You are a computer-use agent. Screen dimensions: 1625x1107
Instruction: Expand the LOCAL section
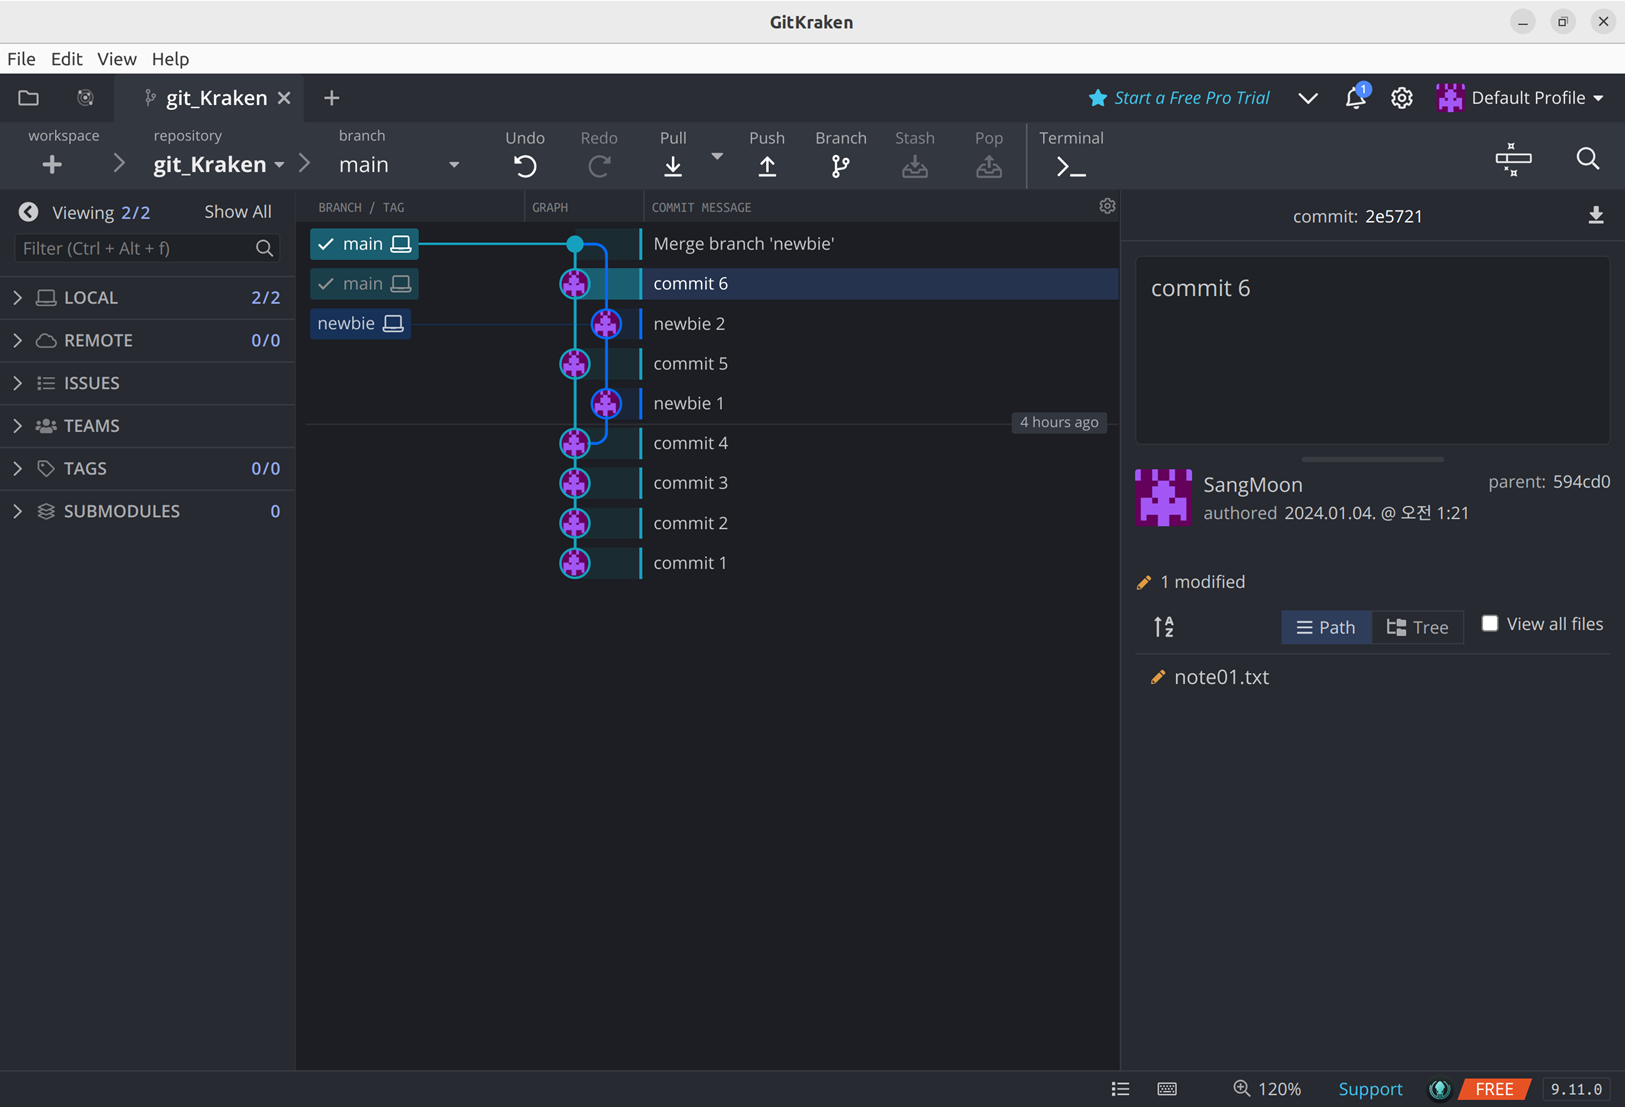(18, 297)
